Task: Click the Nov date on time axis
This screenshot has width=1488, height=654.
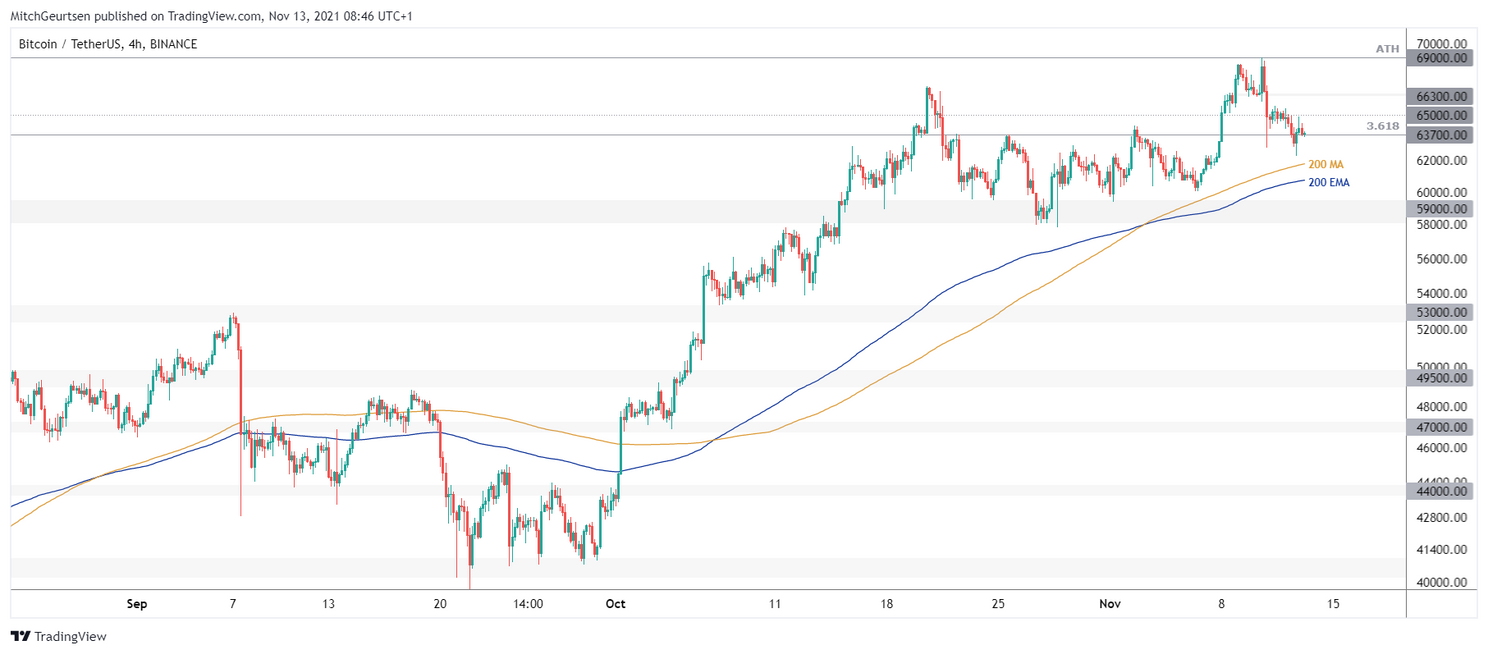Action: pos(1110,604)
